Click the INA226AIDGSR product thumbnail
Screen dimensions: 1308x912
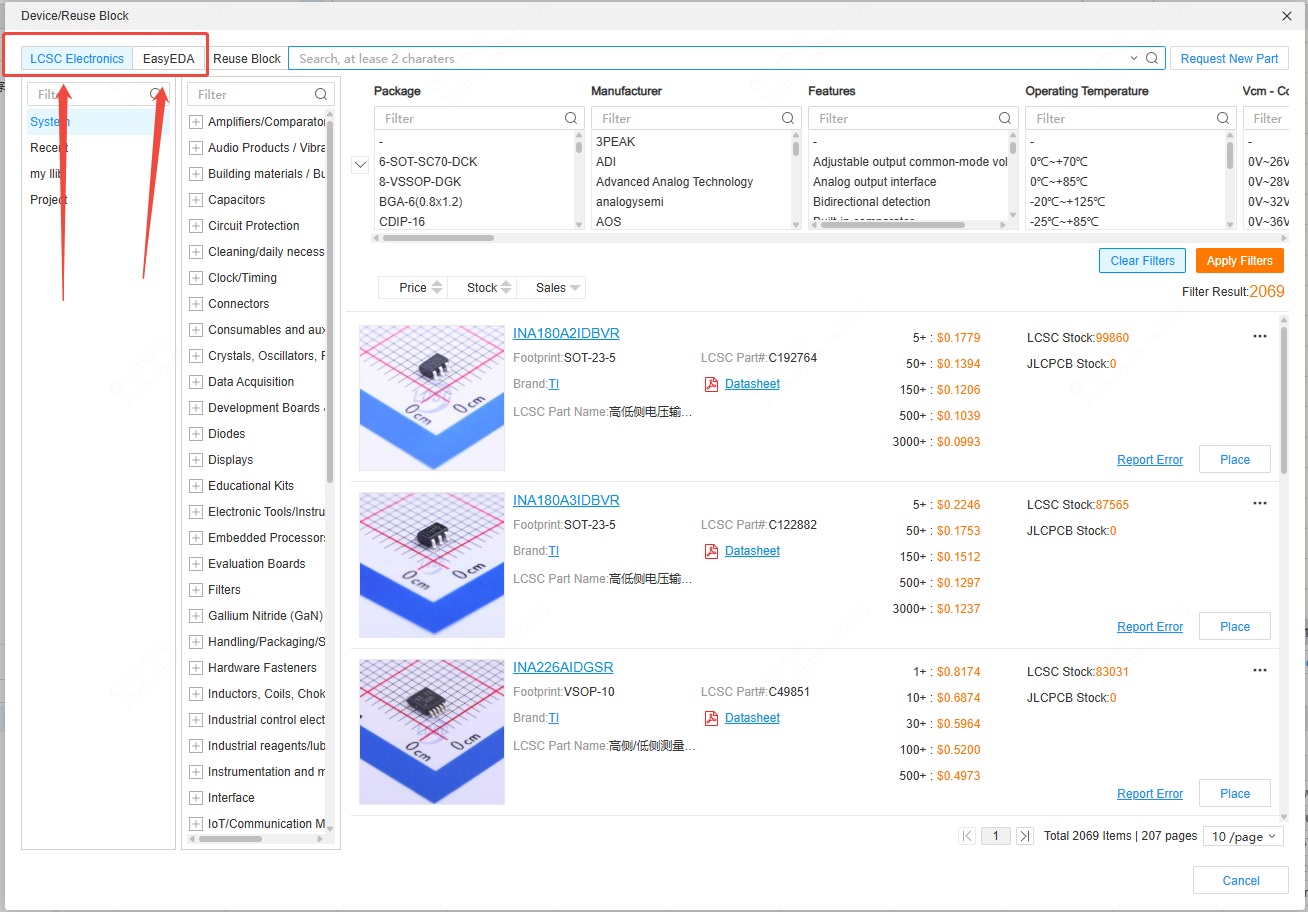432,732
